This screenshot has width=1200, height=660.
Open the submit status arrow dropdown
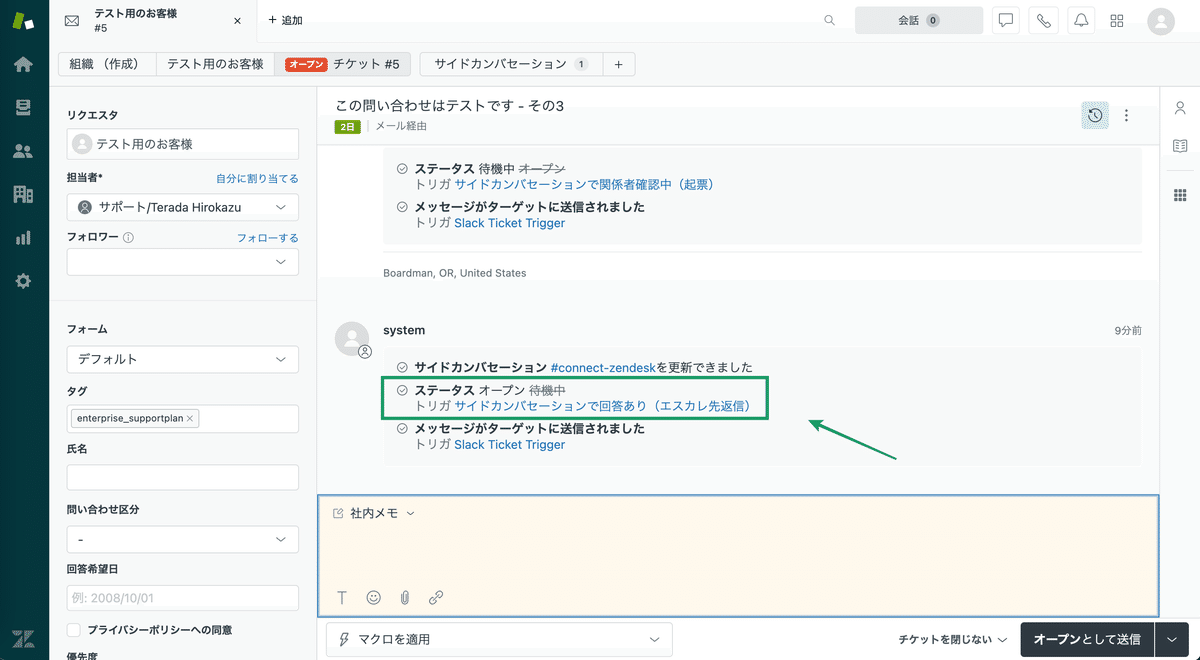1172,639
